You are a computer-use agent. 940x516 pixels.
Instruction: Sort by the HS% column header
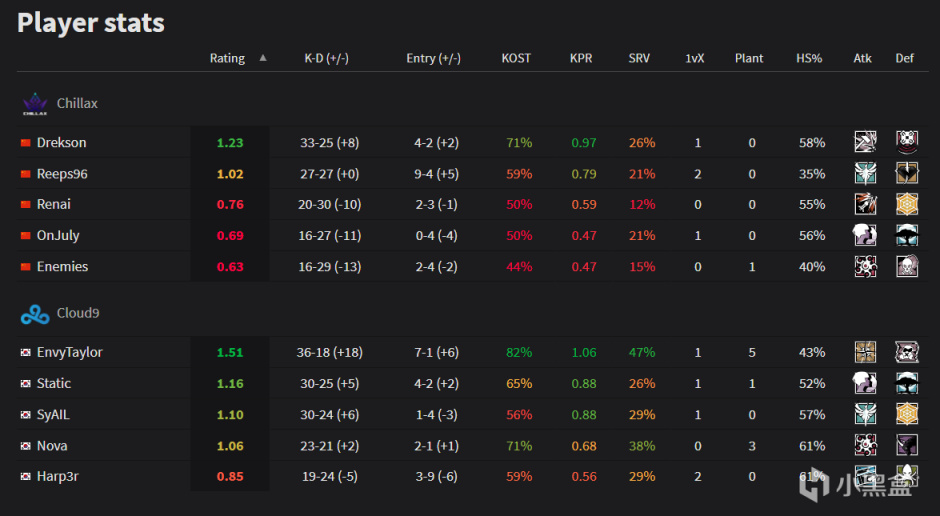coord(809,58)
